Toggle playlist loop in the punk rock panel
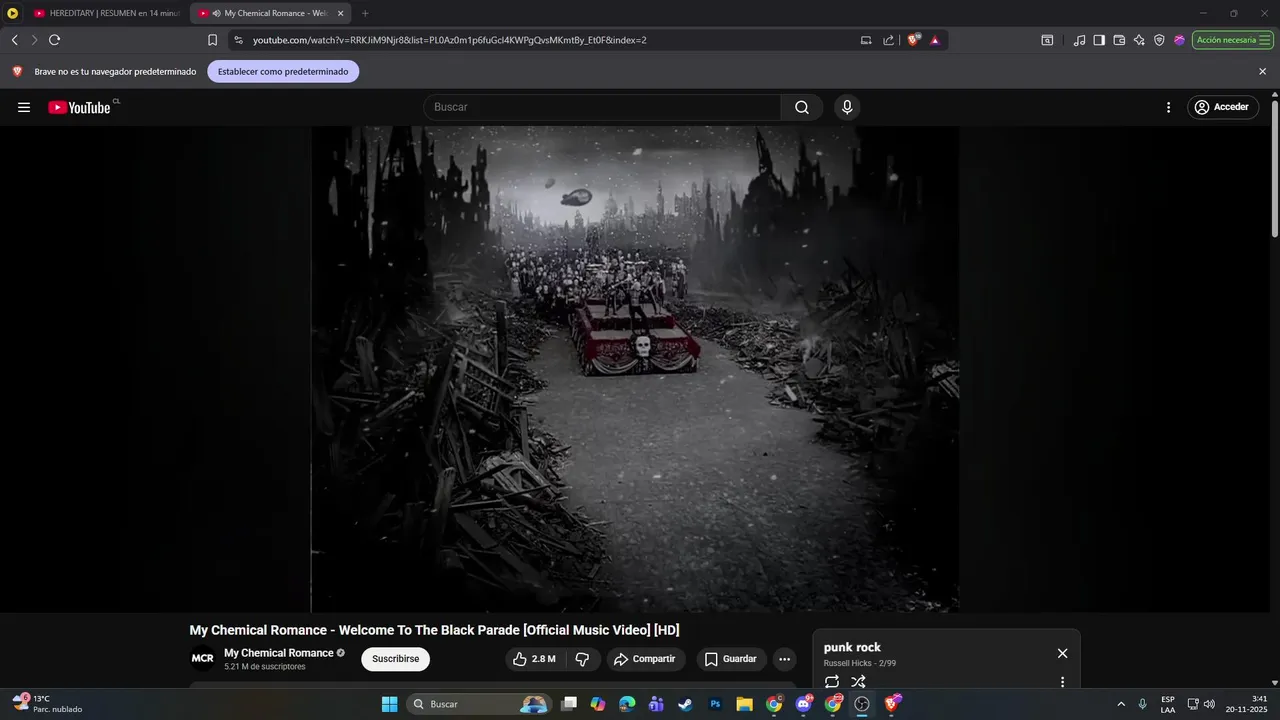 (x=832, y=682)
